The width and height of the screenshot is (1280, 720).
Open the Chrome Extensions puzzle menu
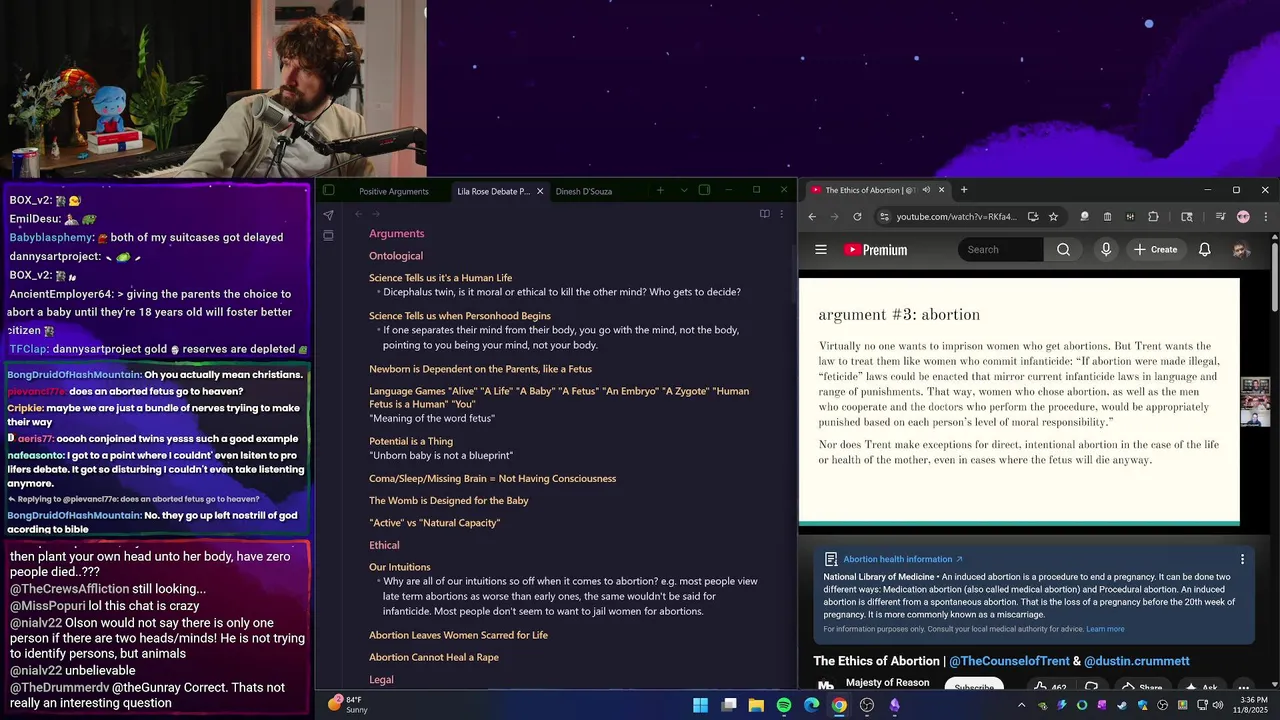point(1153,217)
